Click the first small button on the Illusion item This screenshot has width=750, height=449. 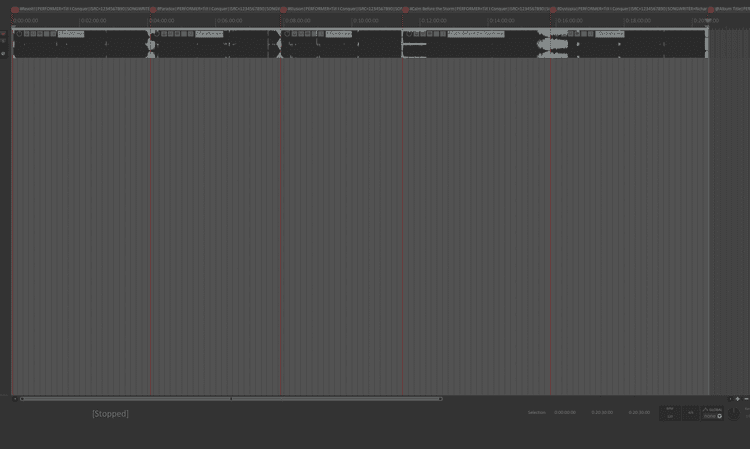point(295,34)
